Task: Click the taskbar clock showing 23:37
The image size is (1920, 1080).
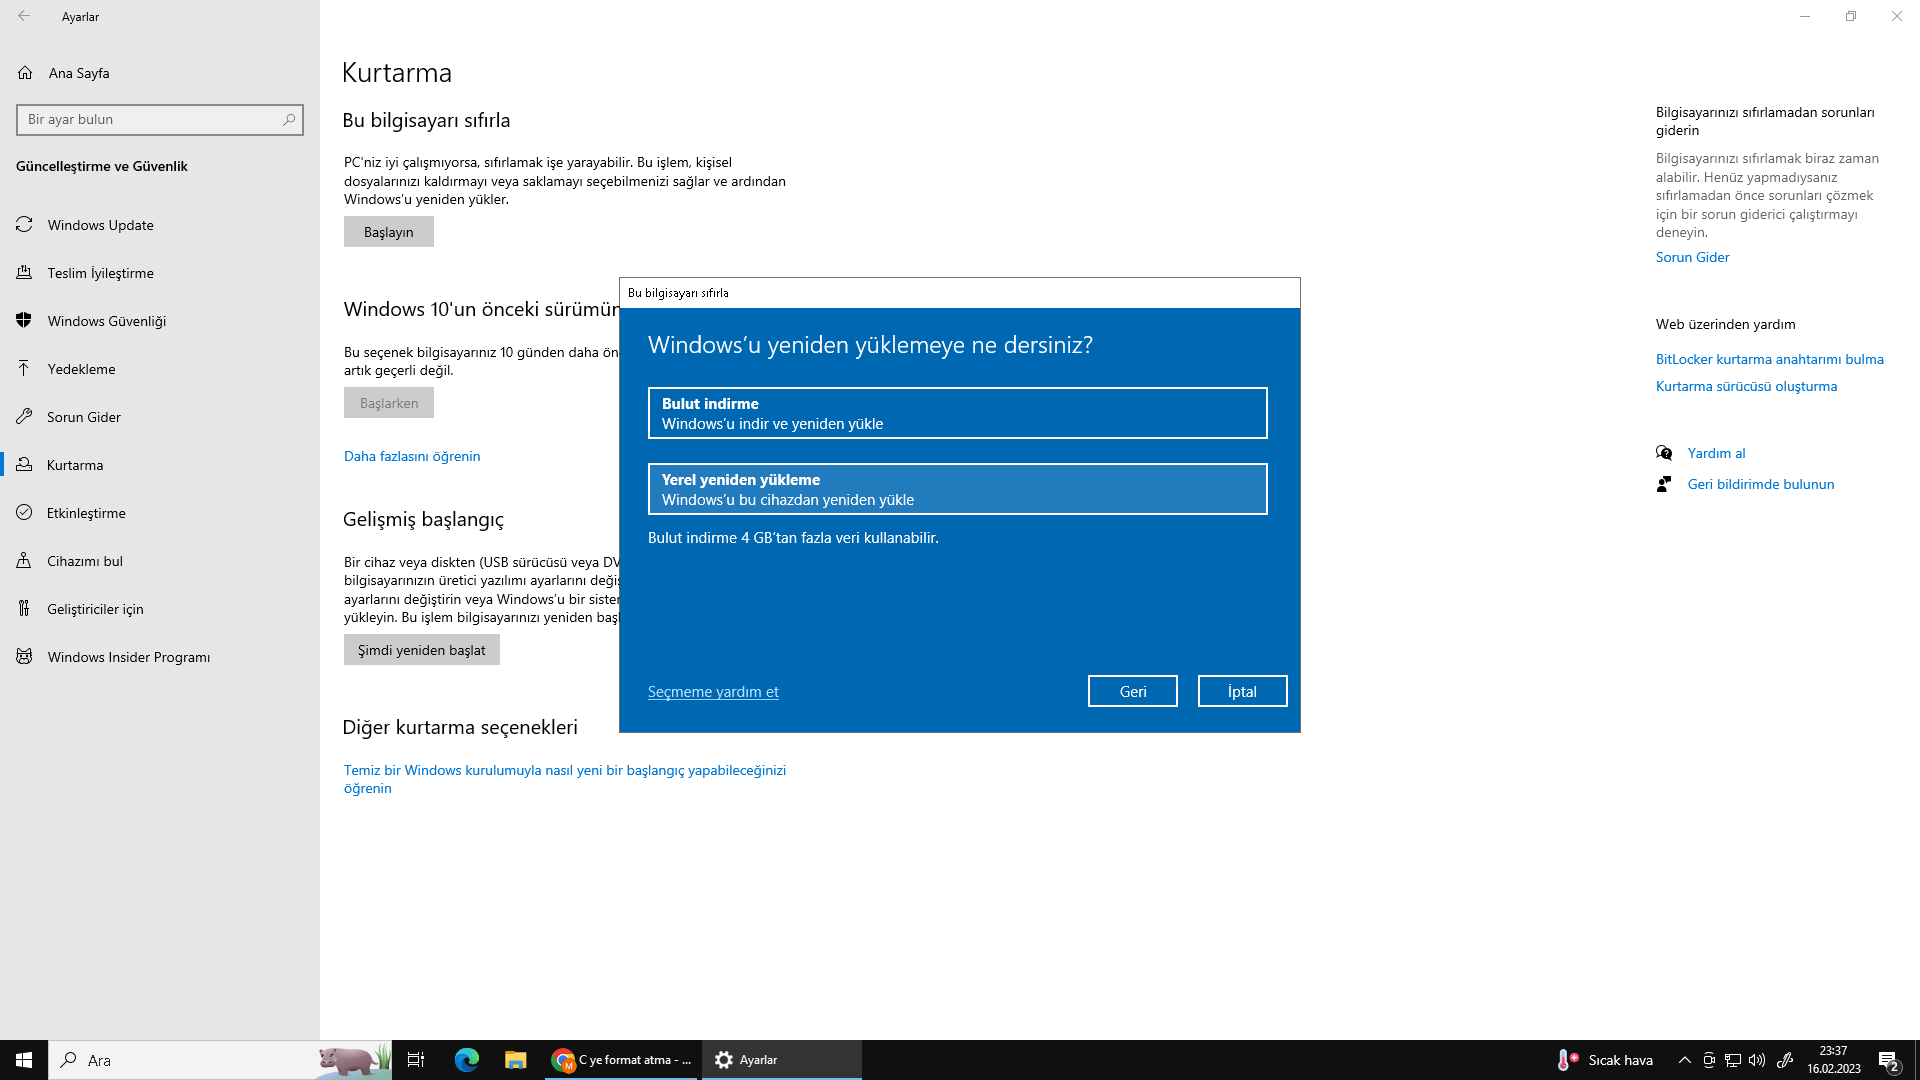Action: (1833, 1060)
